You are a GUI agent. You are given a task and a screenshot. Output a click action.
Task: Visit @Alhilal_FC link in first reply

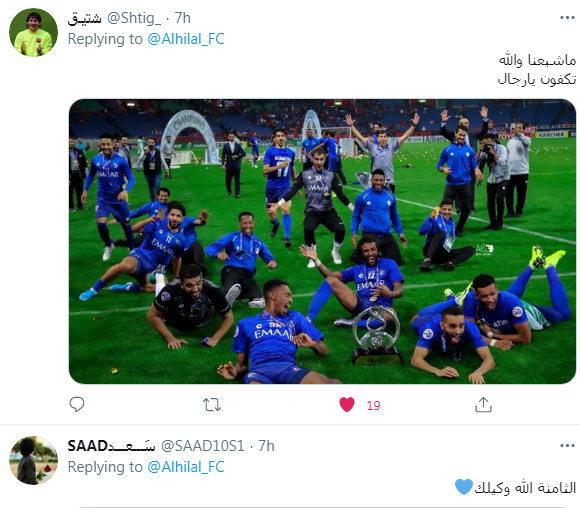[186, 39]
